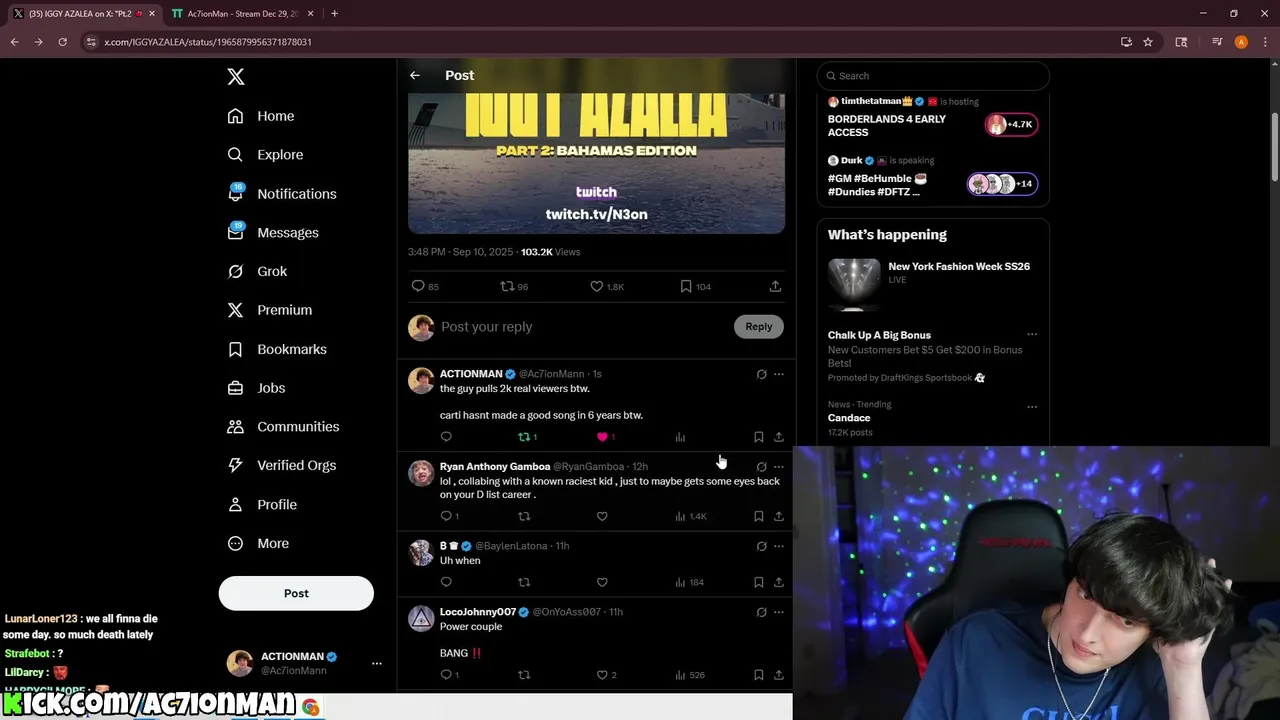Open more options on LocoJohnny007 reply
This screenshot has width=1280, height=720.
779,612
